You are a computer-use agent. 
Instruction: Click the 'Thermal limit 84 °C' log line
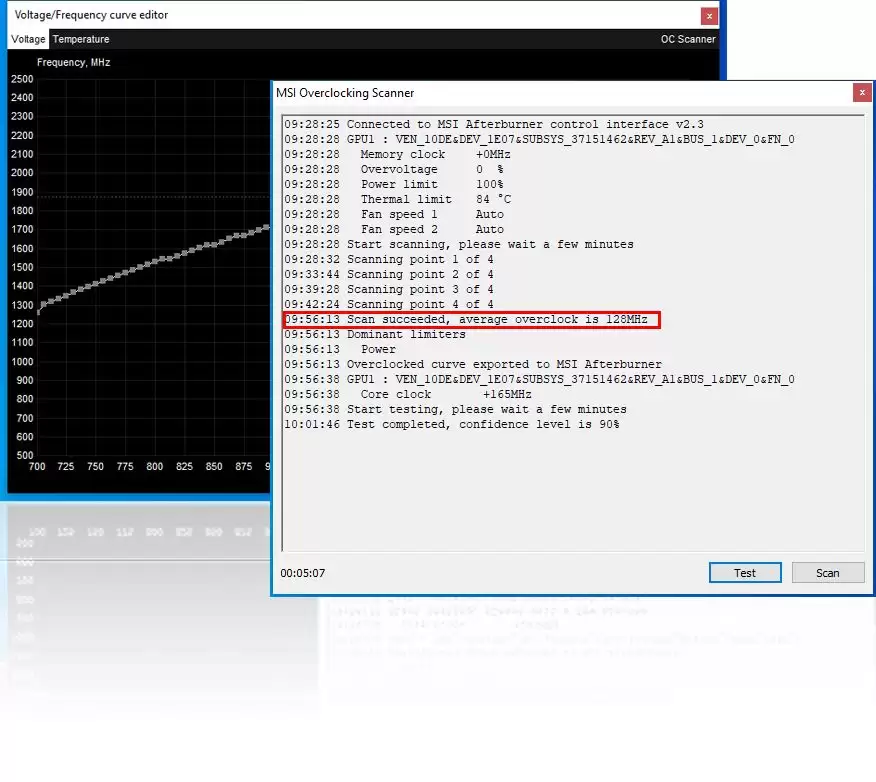pos(398,199)
